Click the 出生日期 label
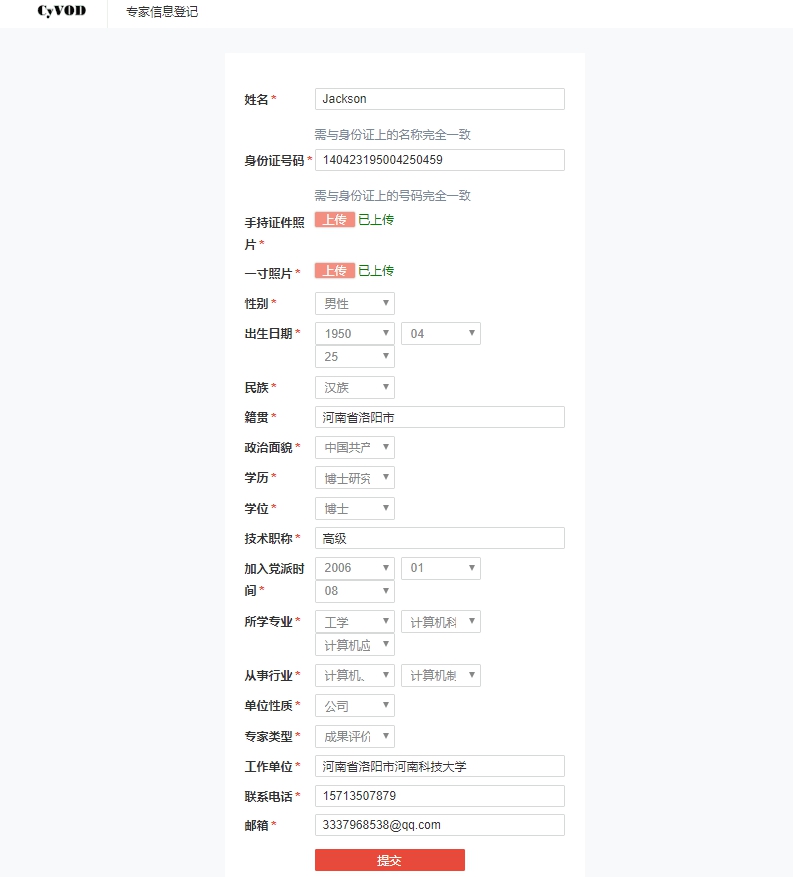Viewport: 793px width, 877px height. pyautogui.click(x=268, y=334)
